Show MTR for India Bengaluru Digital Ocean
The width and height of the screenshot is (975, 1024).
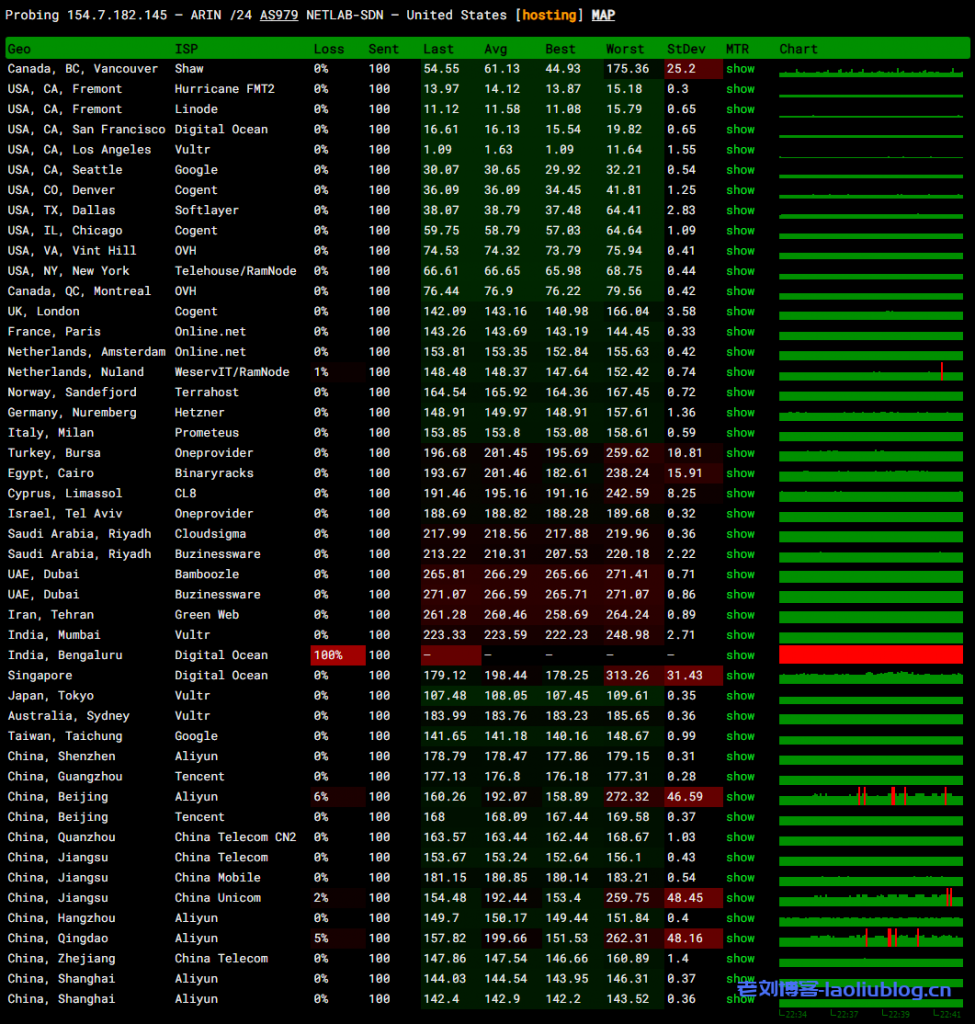[x=740, y=656]
